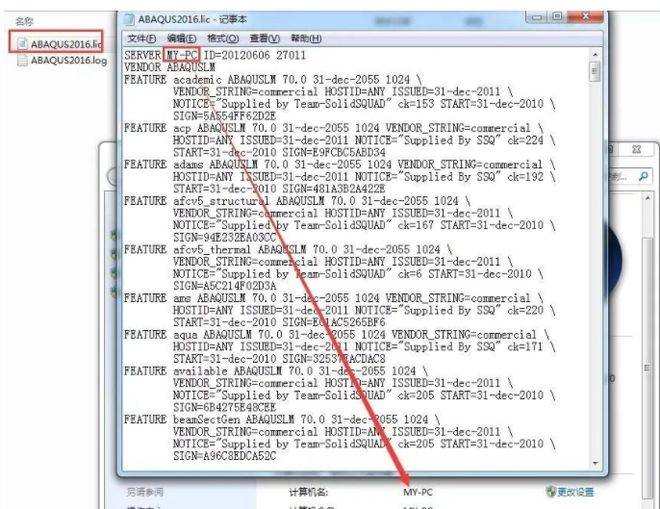The height and width of the screenshot is (509, 660).
Task: Click System window scrollbar up arrow
Action: (x=648, y=197)
